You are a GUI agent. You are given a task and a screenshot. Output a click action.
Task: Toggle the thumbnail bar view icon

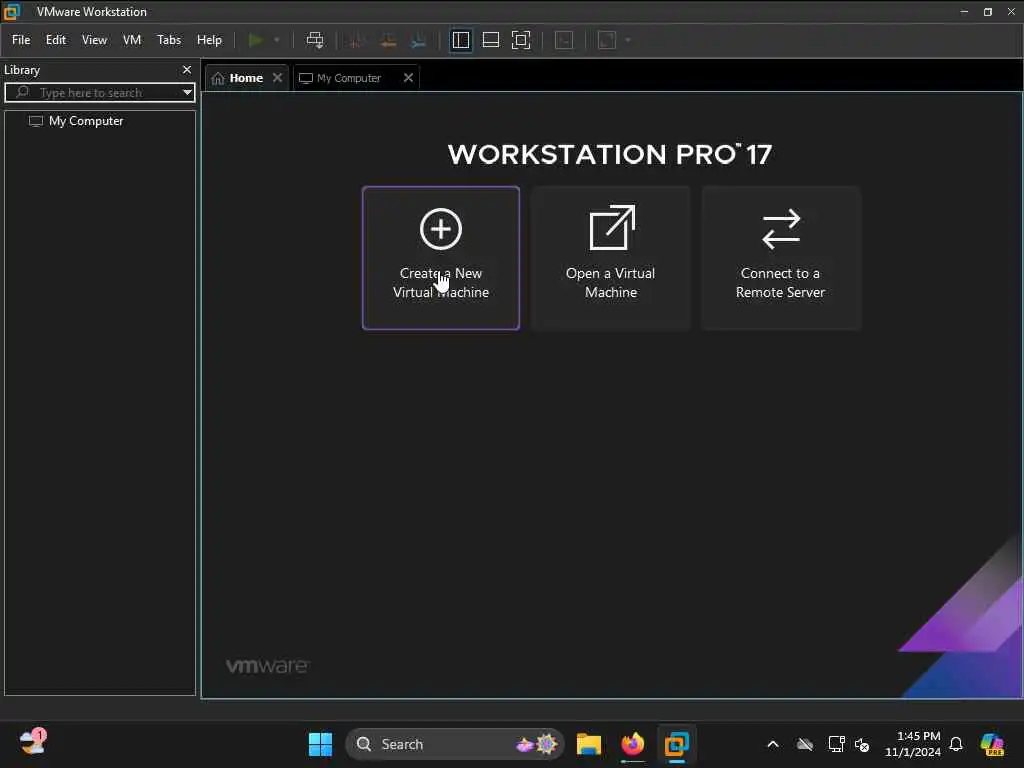pos(491,40)
